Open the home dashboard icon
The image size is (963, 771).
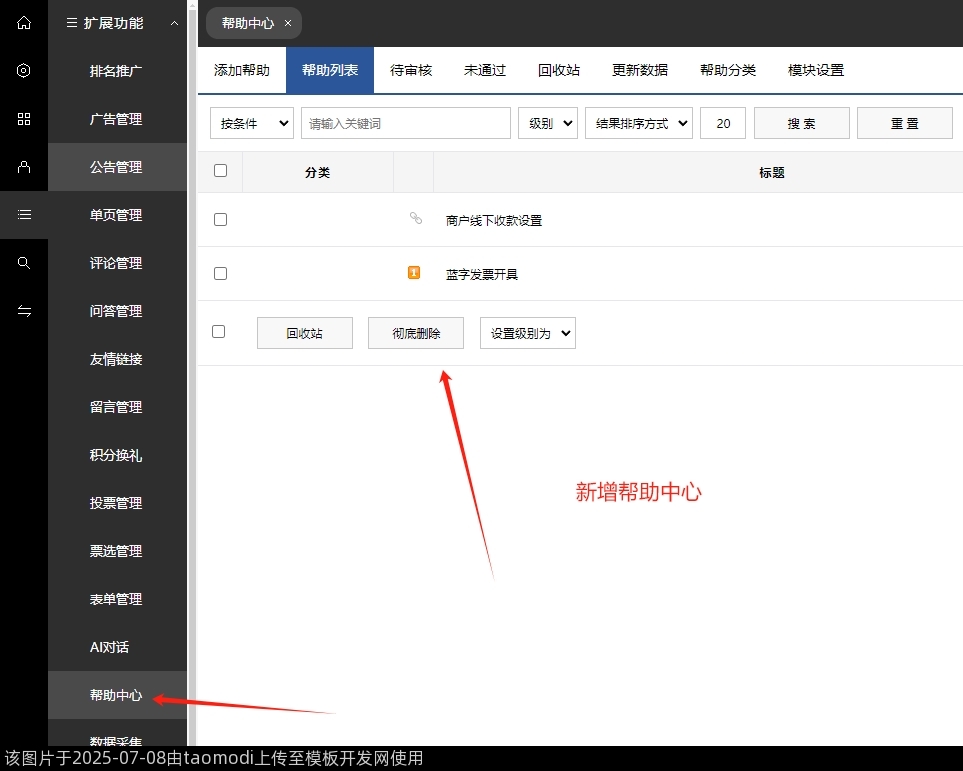click(23, 23)
